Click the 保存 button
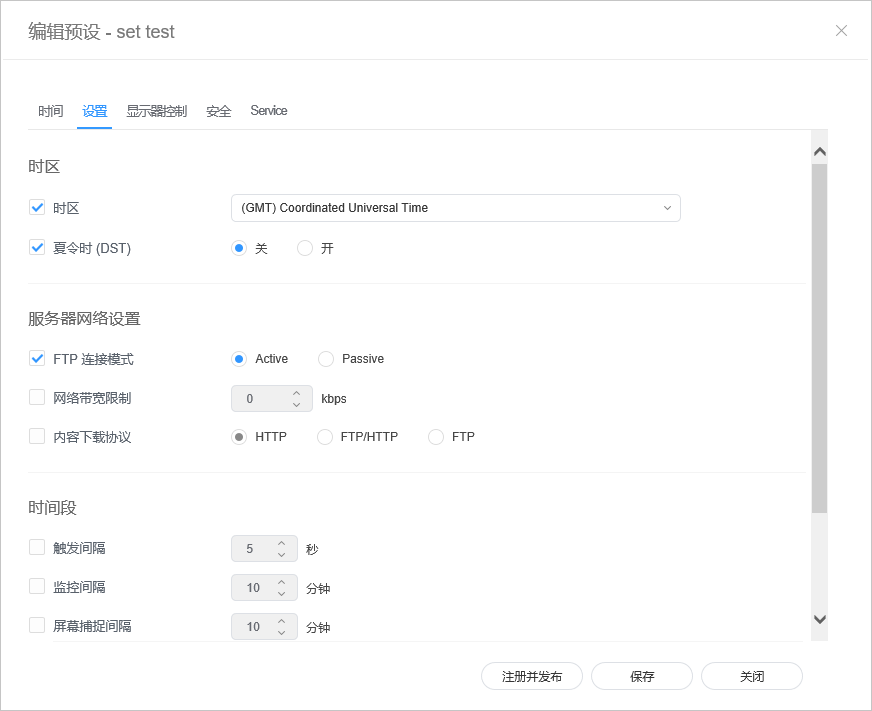 point(641,676)
